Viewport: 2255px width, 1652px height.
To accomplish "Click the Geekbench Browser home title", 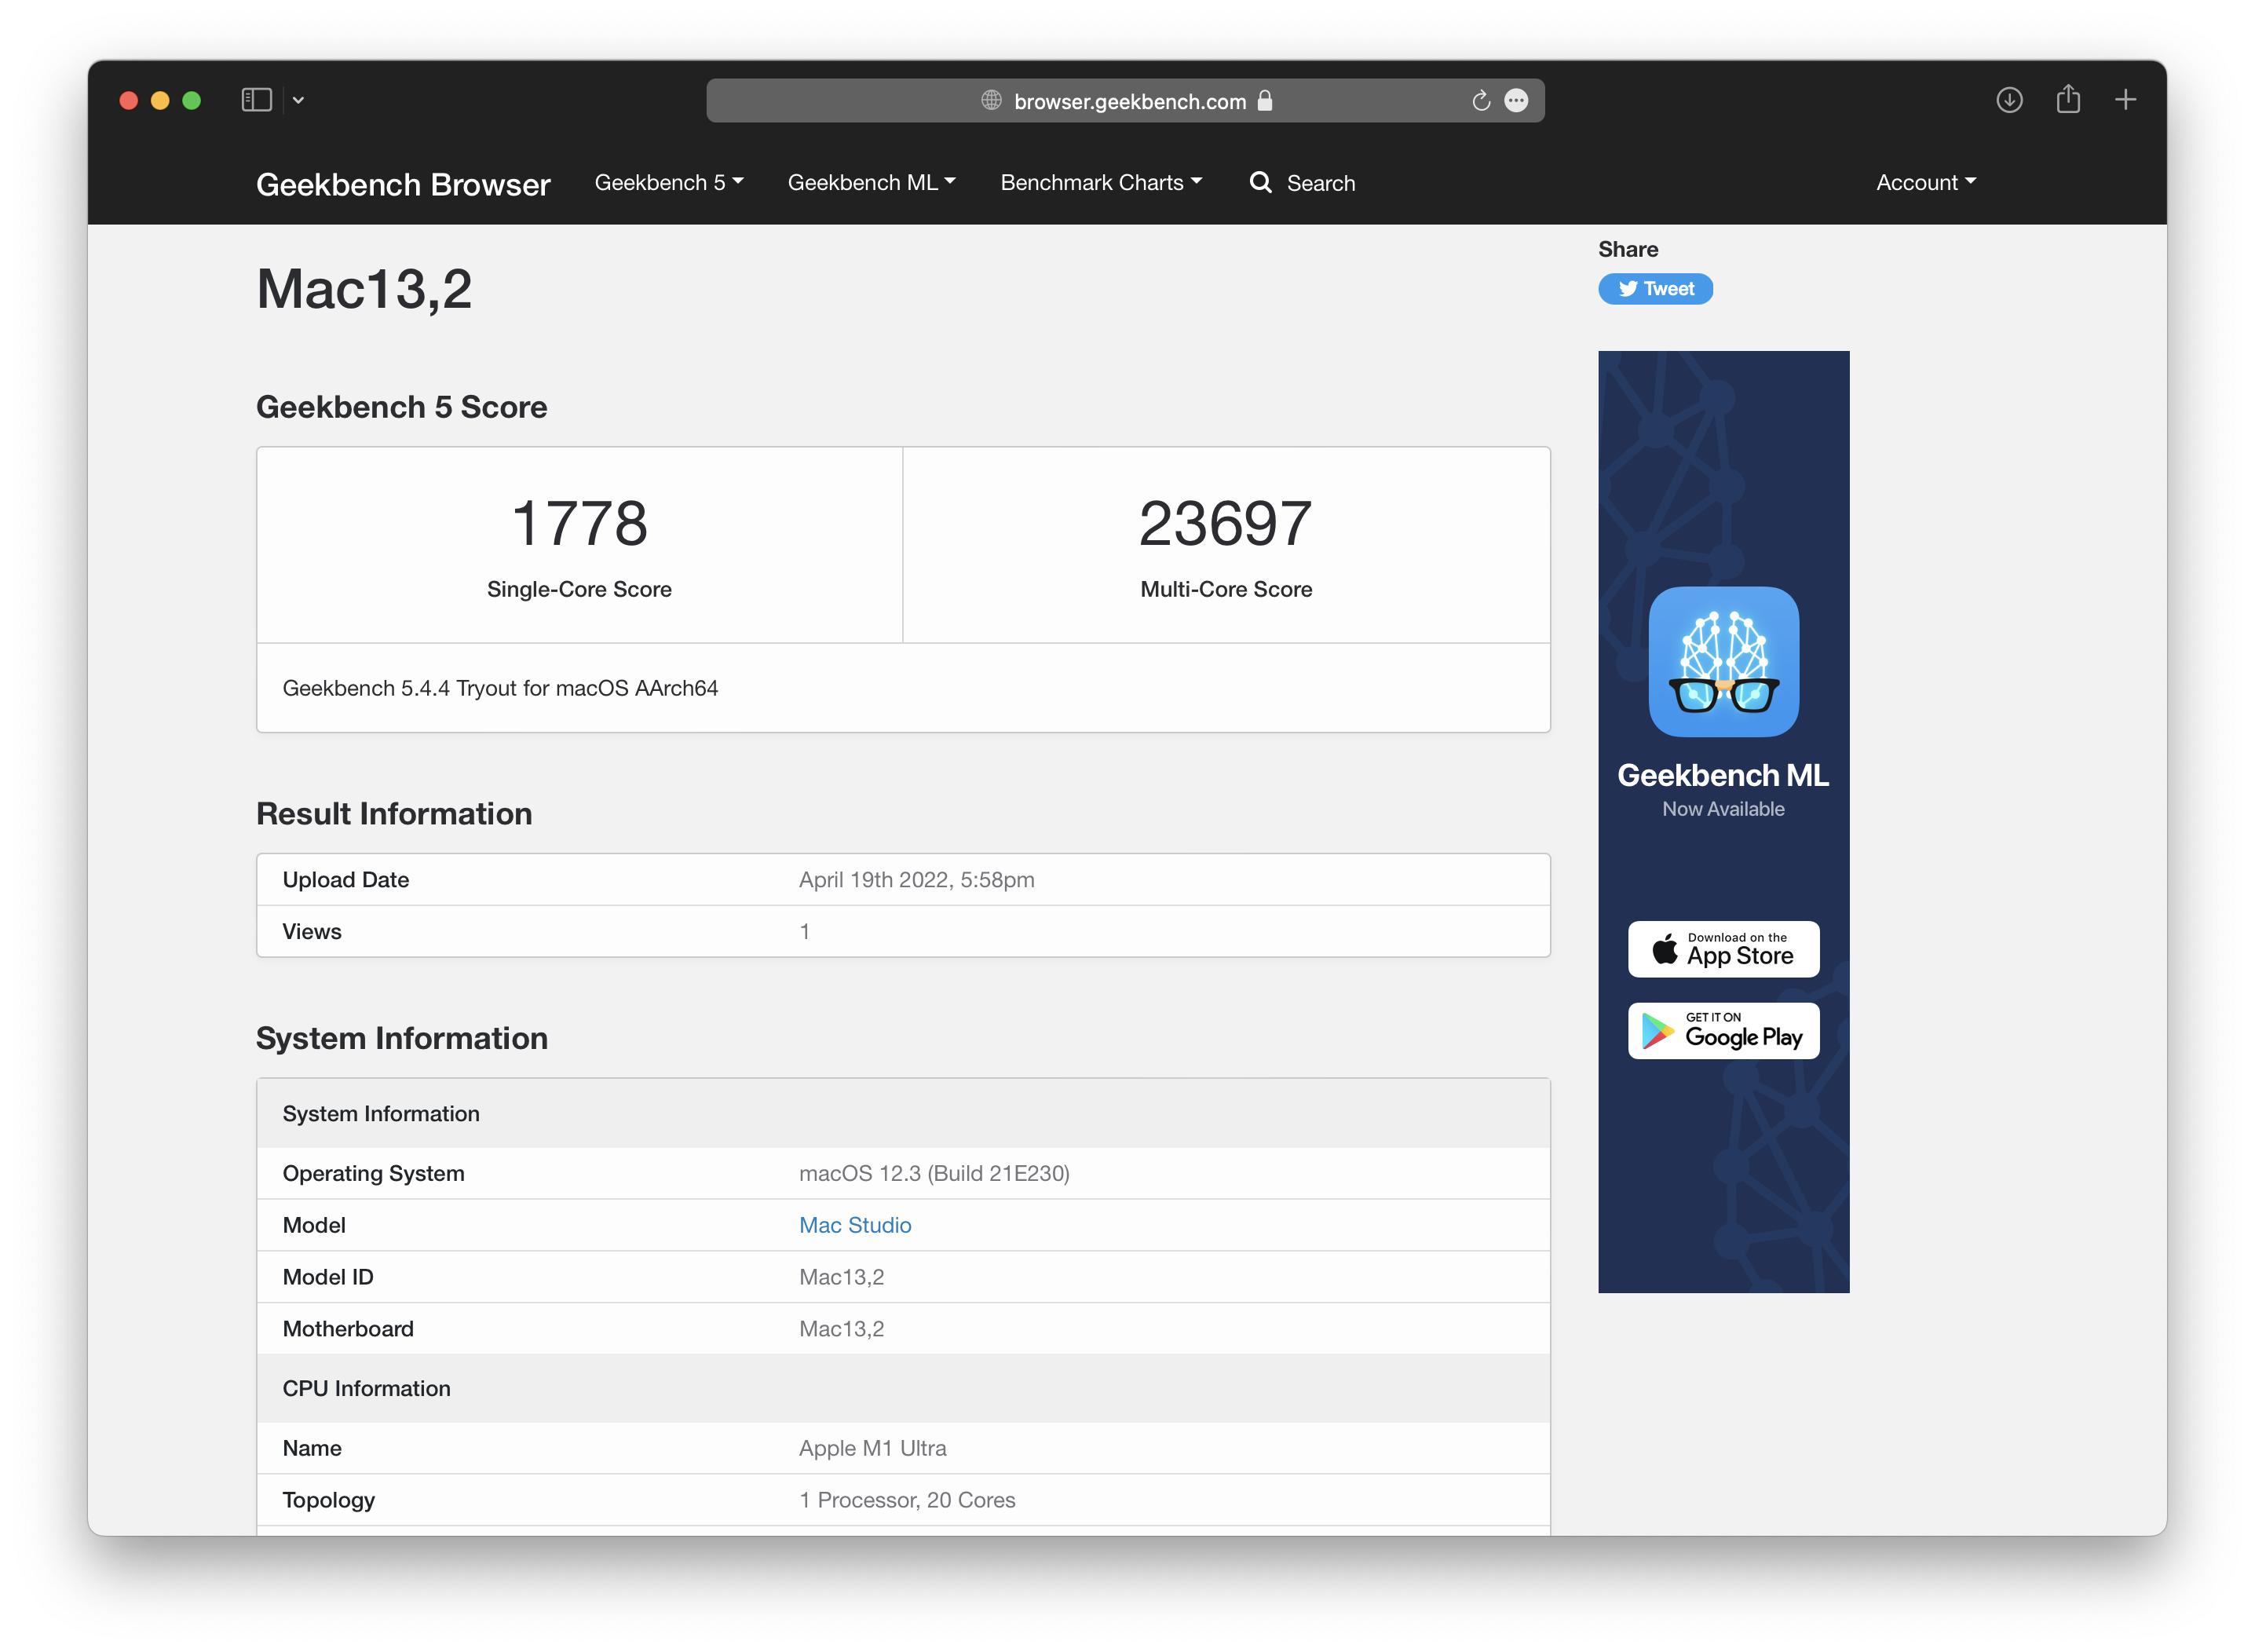I will (x=403, y=184).
